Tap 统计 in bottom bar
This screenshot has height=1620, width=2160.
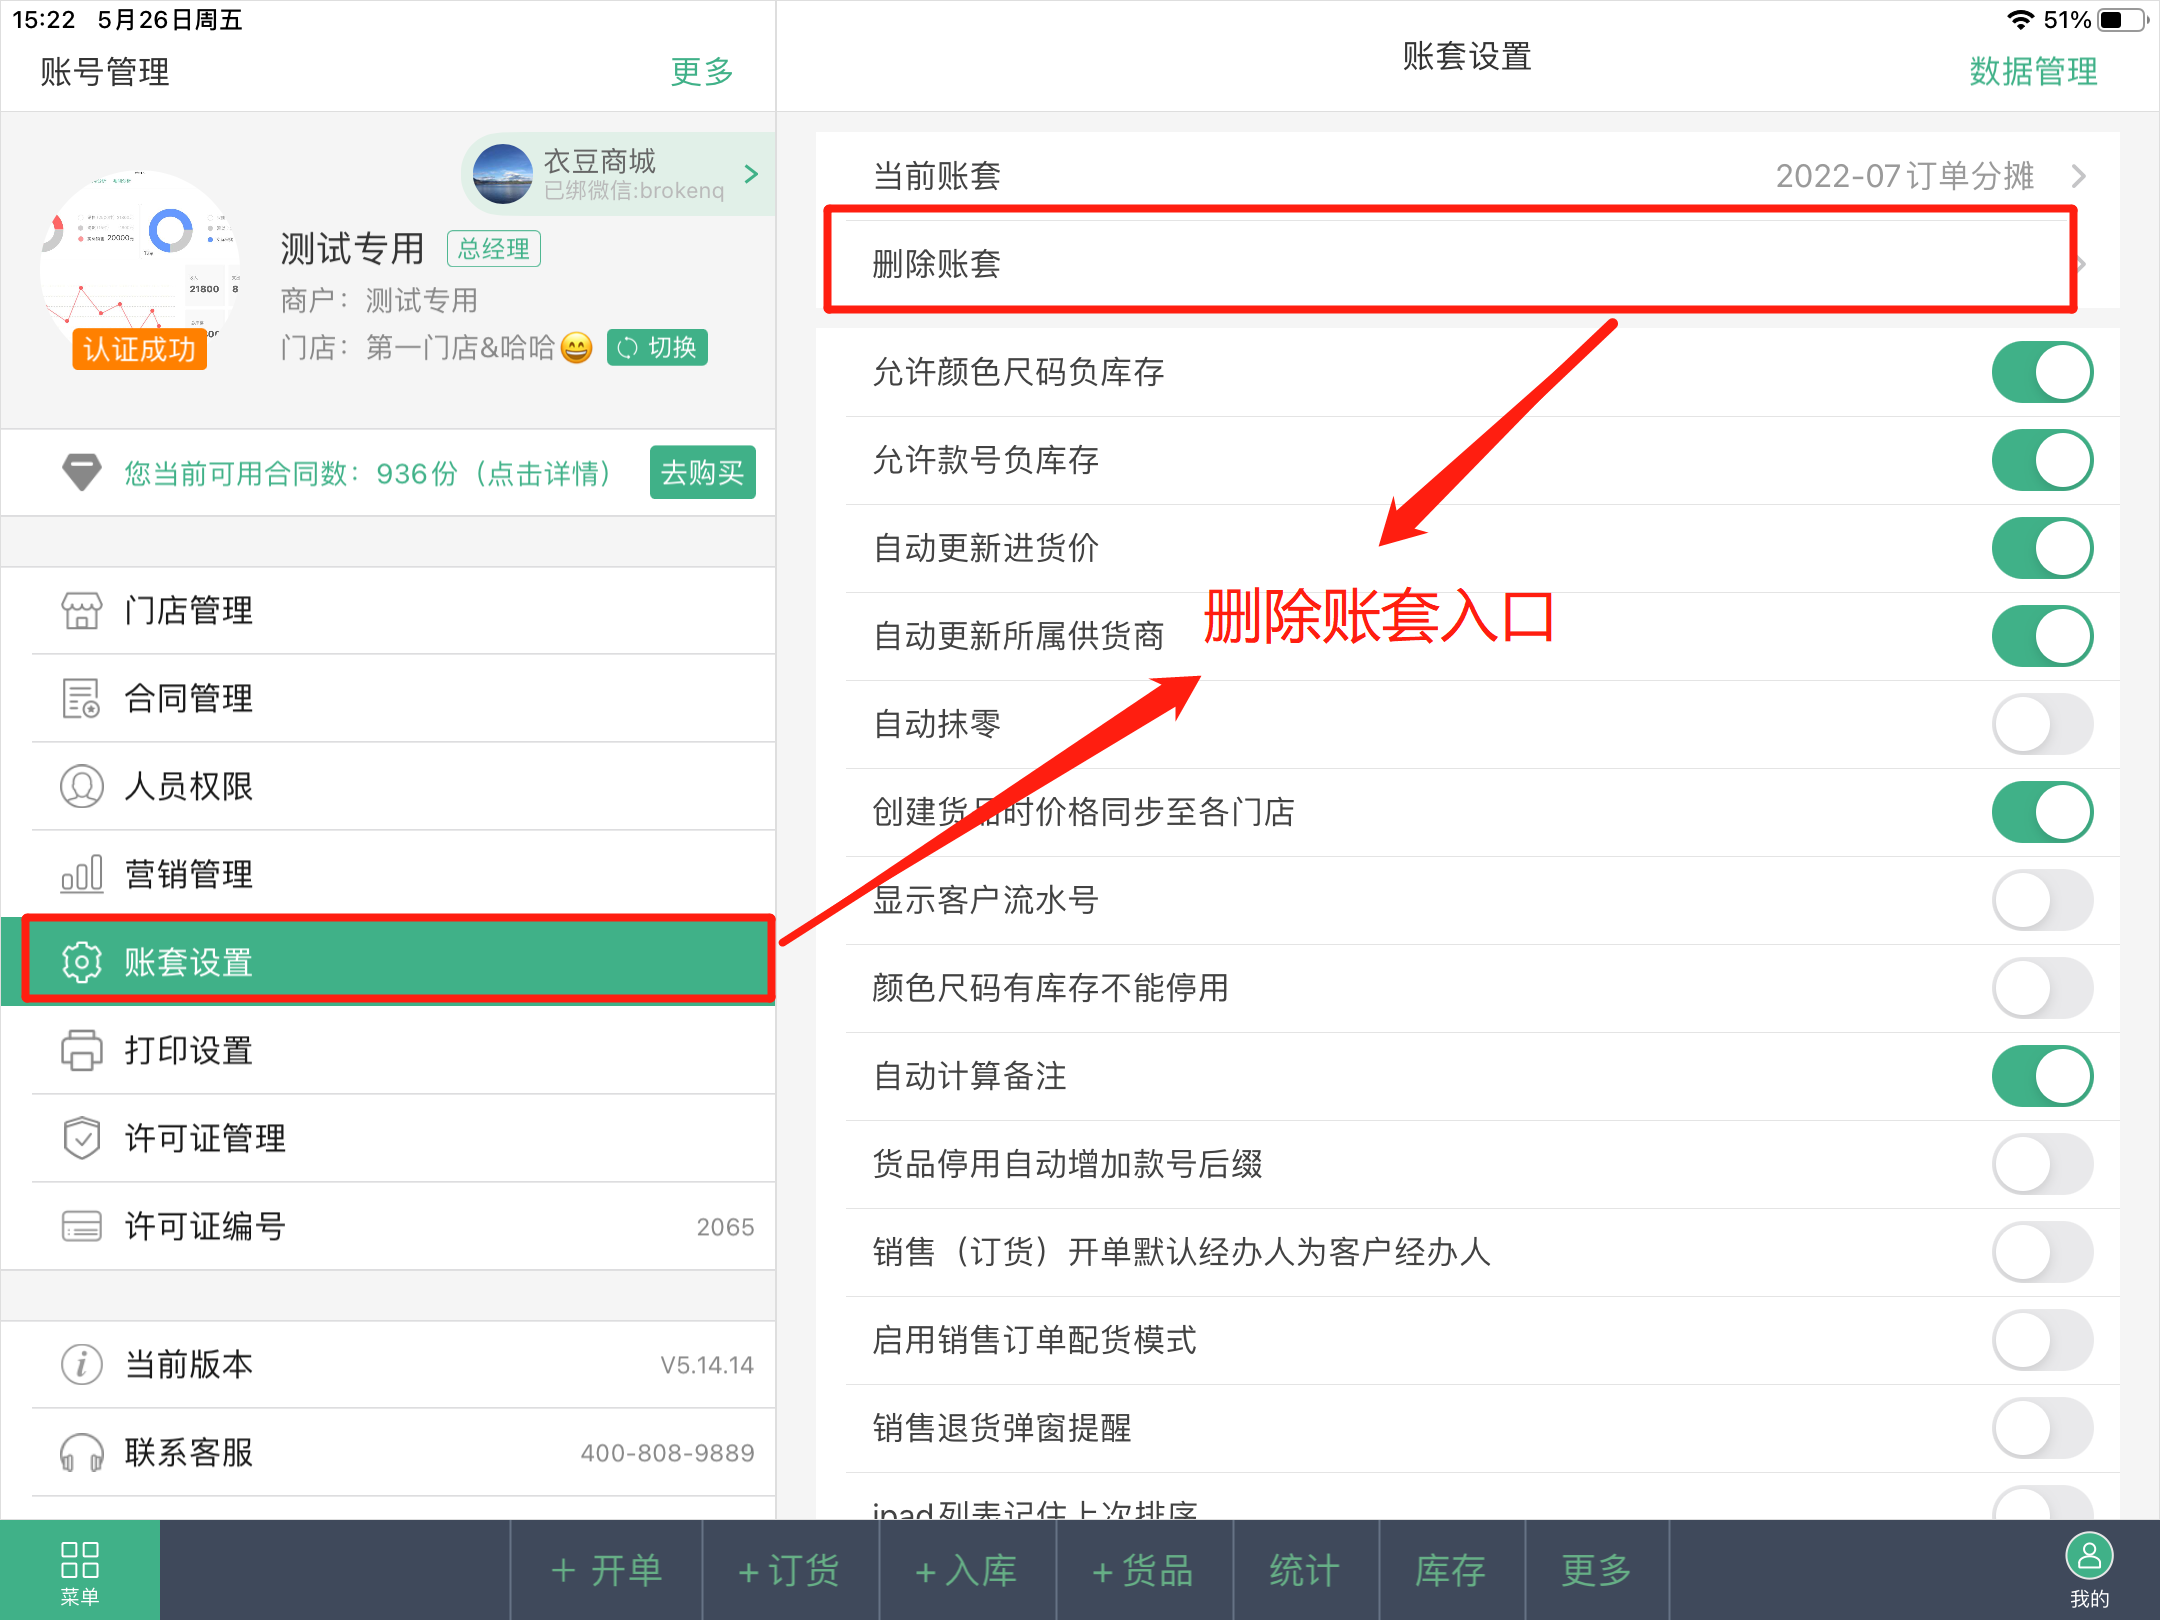1305,1570
